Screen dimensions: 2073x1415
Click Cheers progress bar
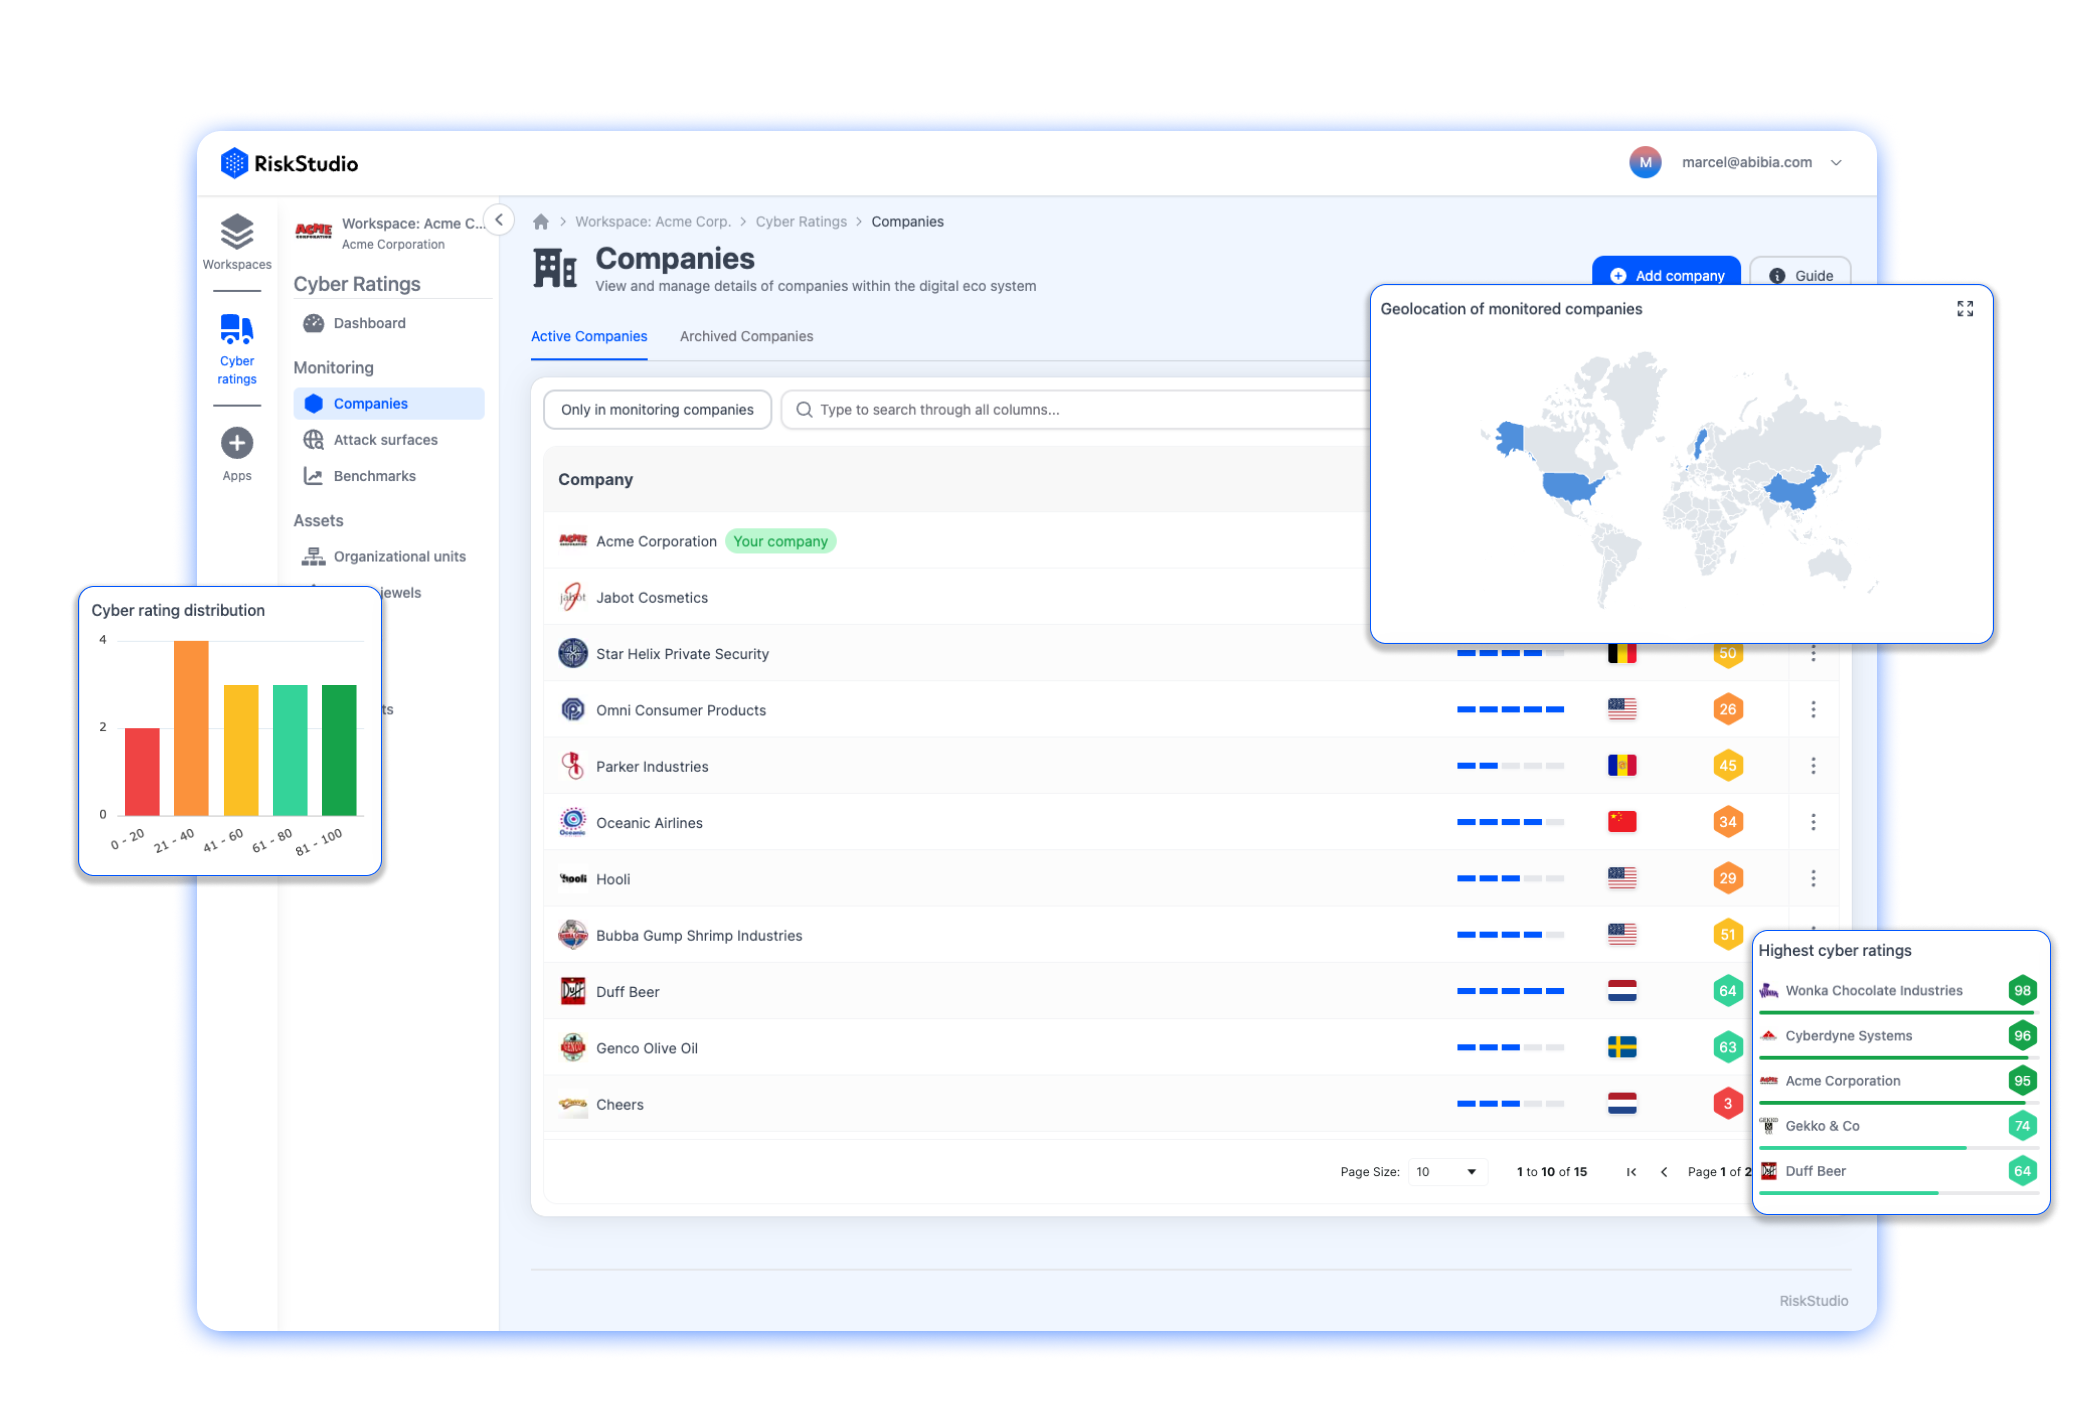coord(1510,1104)
